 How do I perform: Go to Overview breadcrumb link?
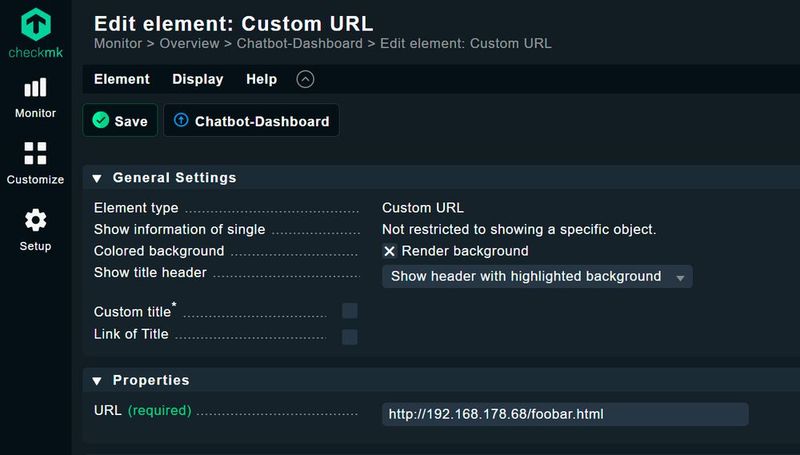[x=189, y=43]
